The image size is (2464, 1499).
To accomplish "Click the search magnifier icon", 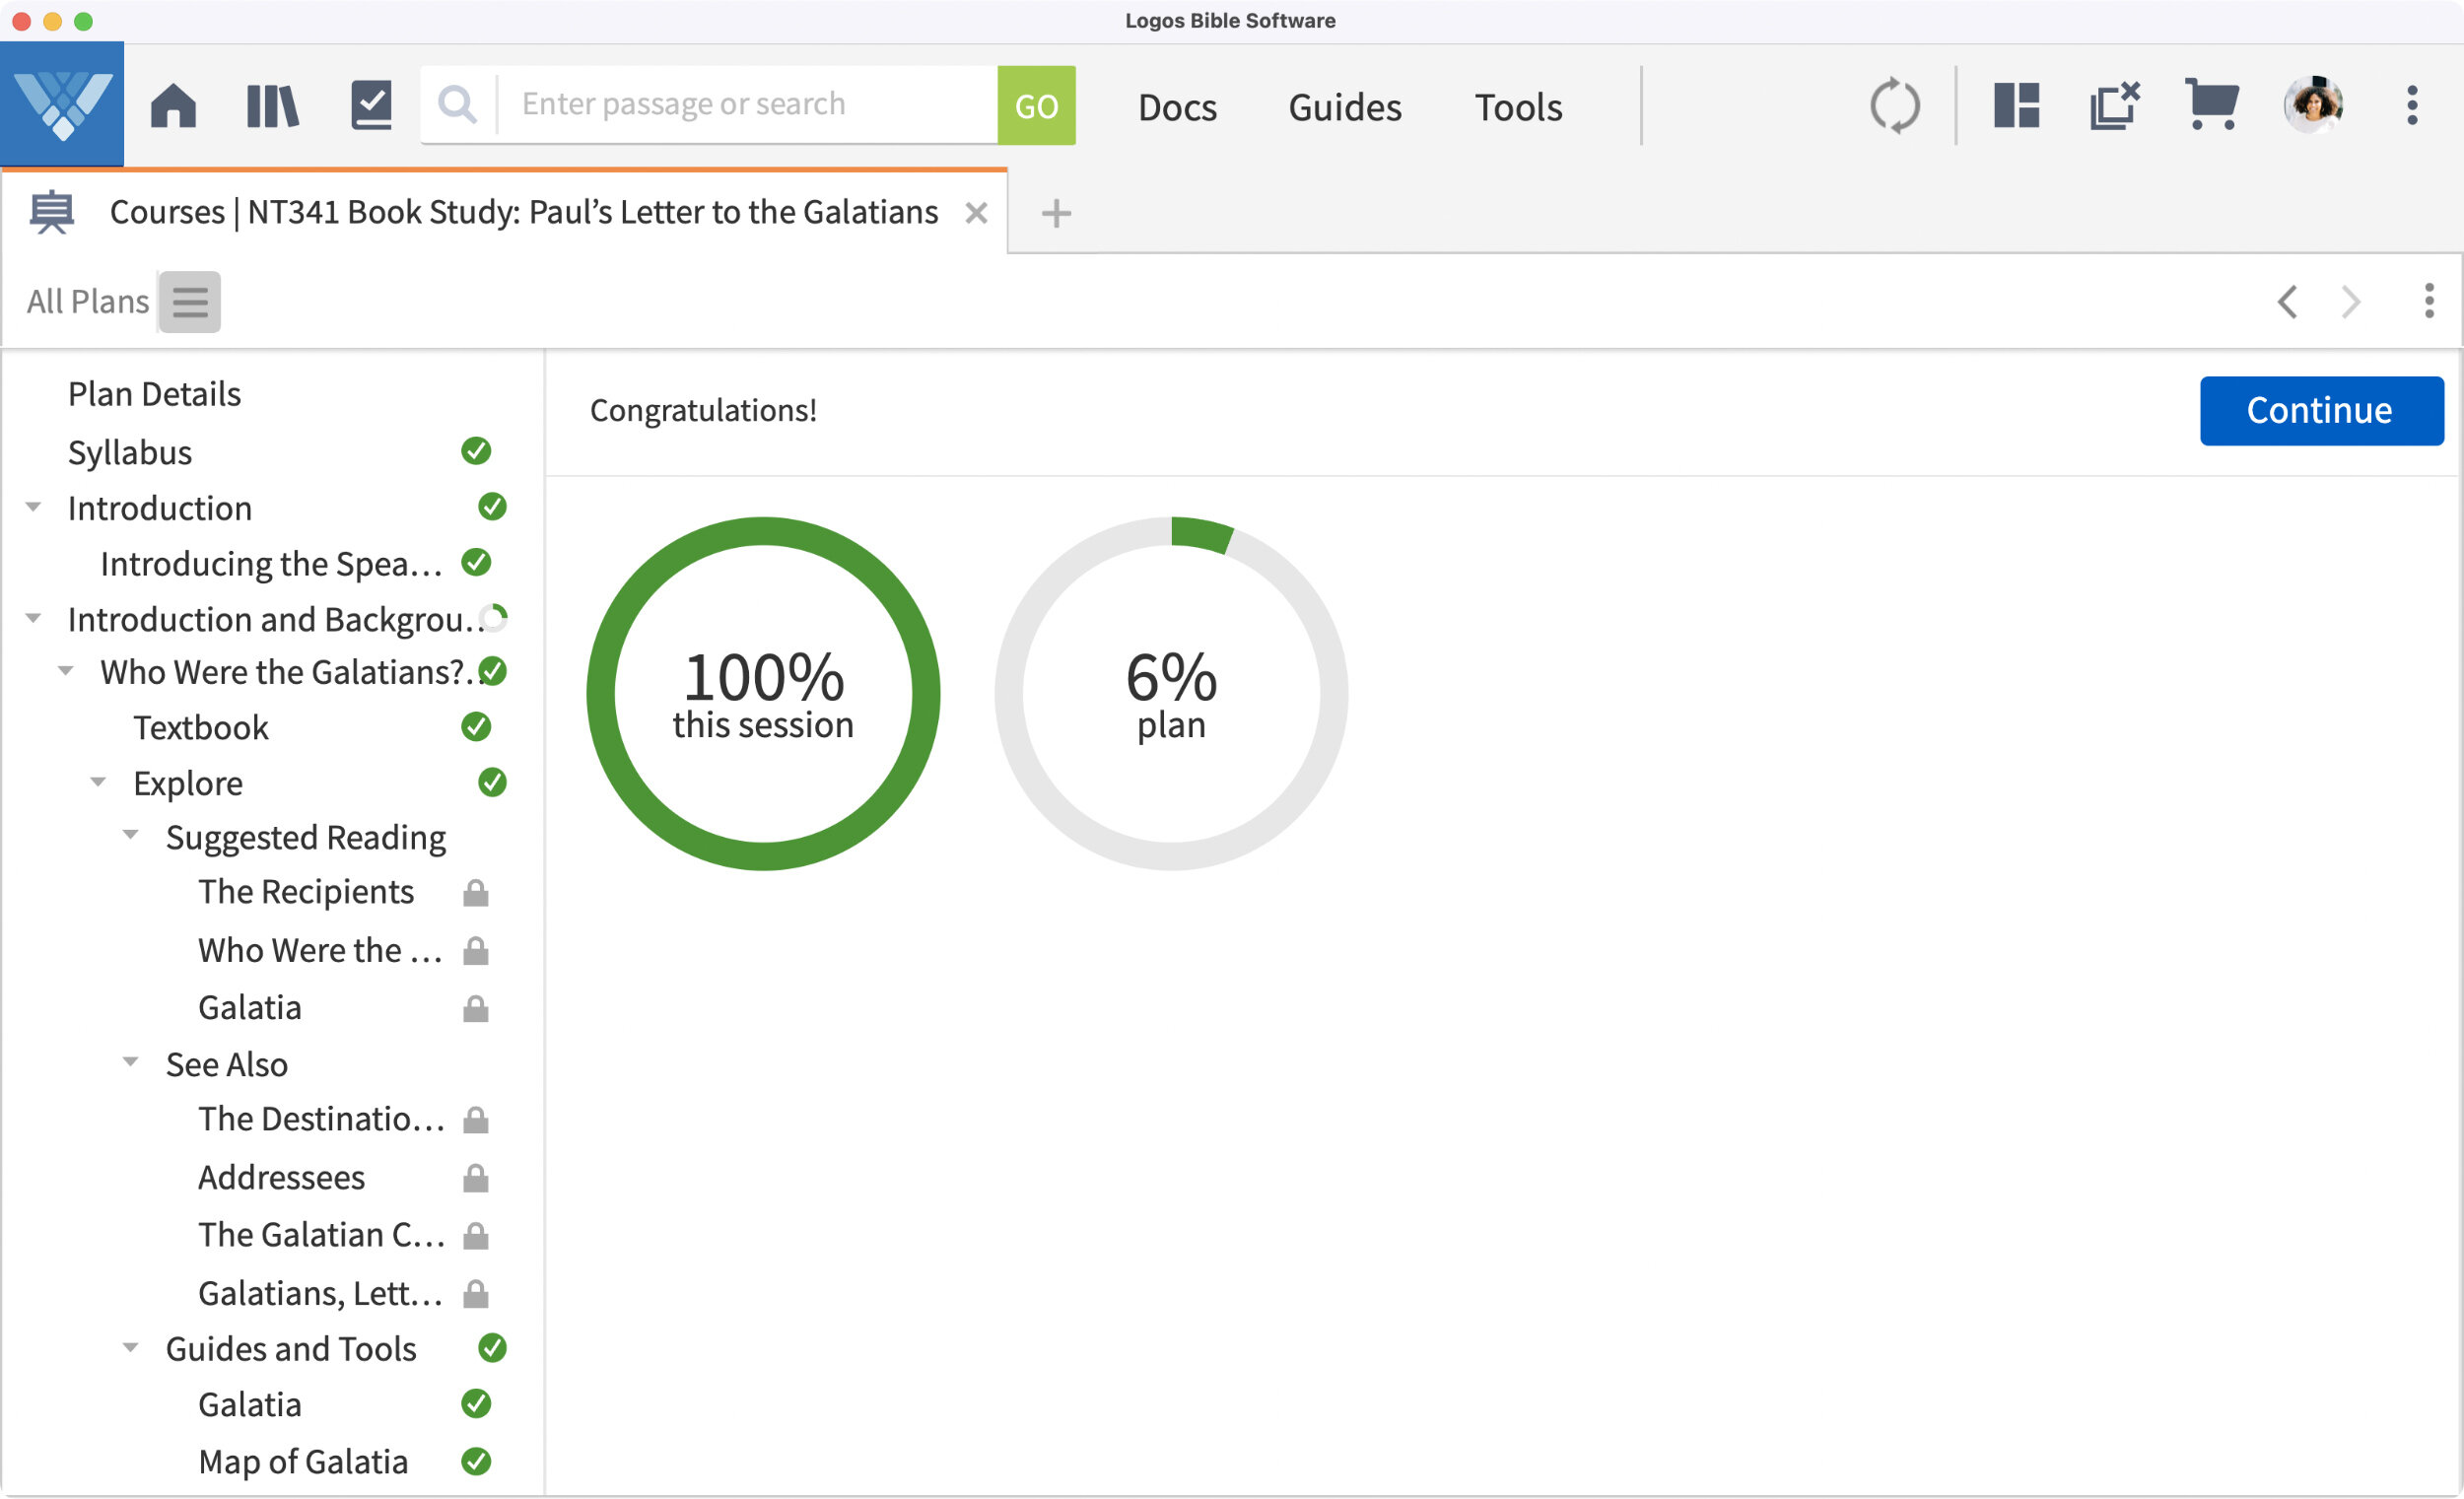I will pyautogui.click(x=458, y=104).
